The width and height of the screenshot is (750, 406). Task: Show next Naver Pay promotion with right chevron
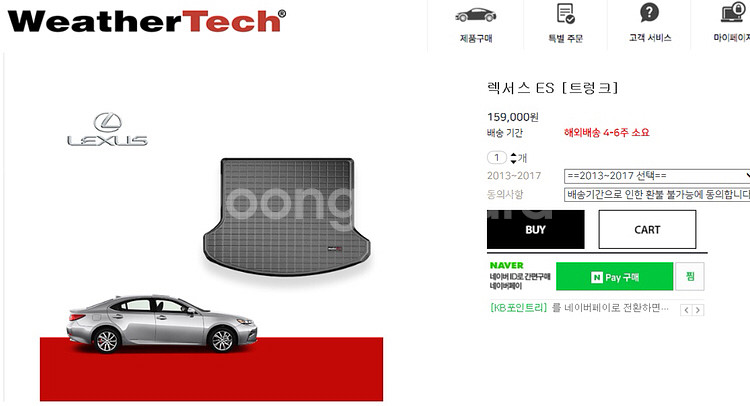(x=698, y=310)
